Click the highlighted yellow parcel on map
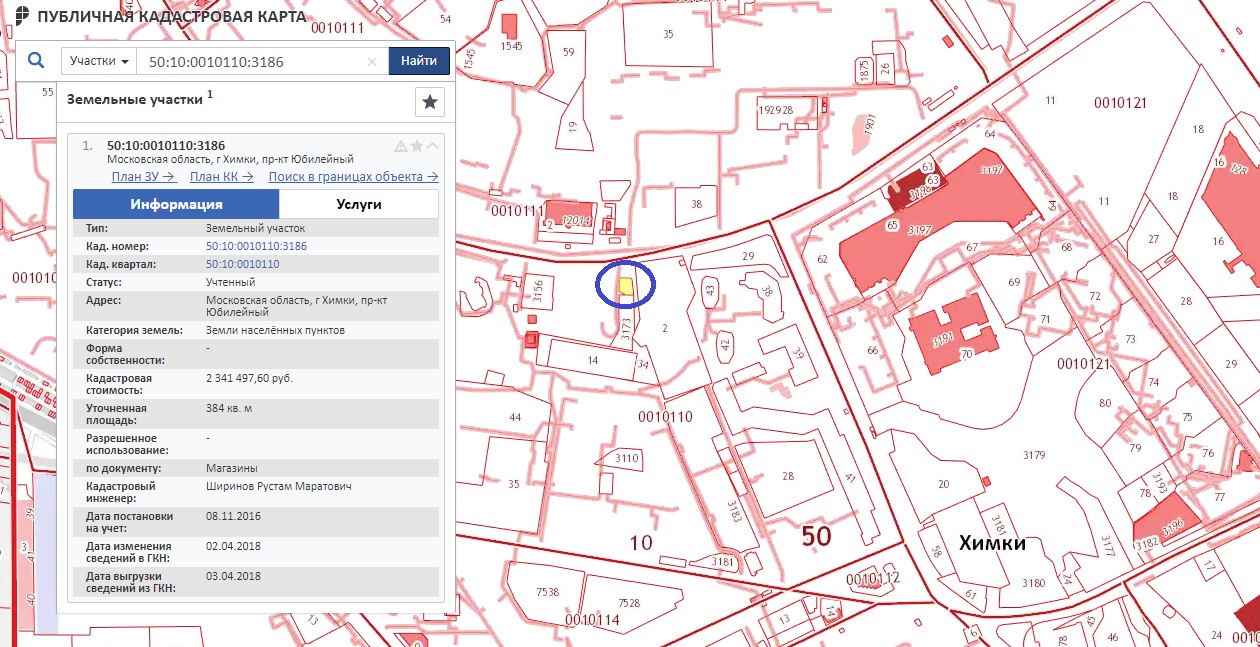Viewport: 1260px width, 647px height. point(624,287)
